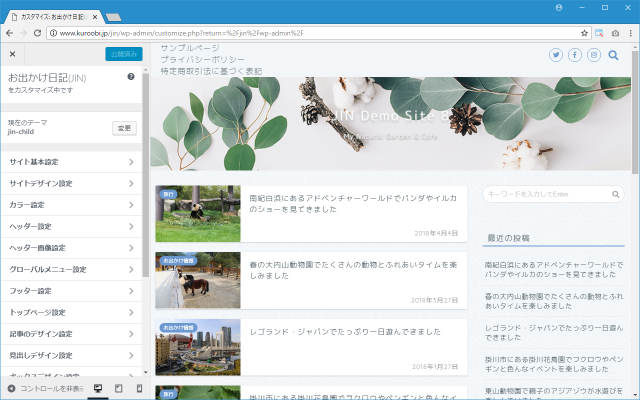This screenshot has height=400, width=640.
Task: Switch to desktop preview mode
Action: (x=98, y=388)
